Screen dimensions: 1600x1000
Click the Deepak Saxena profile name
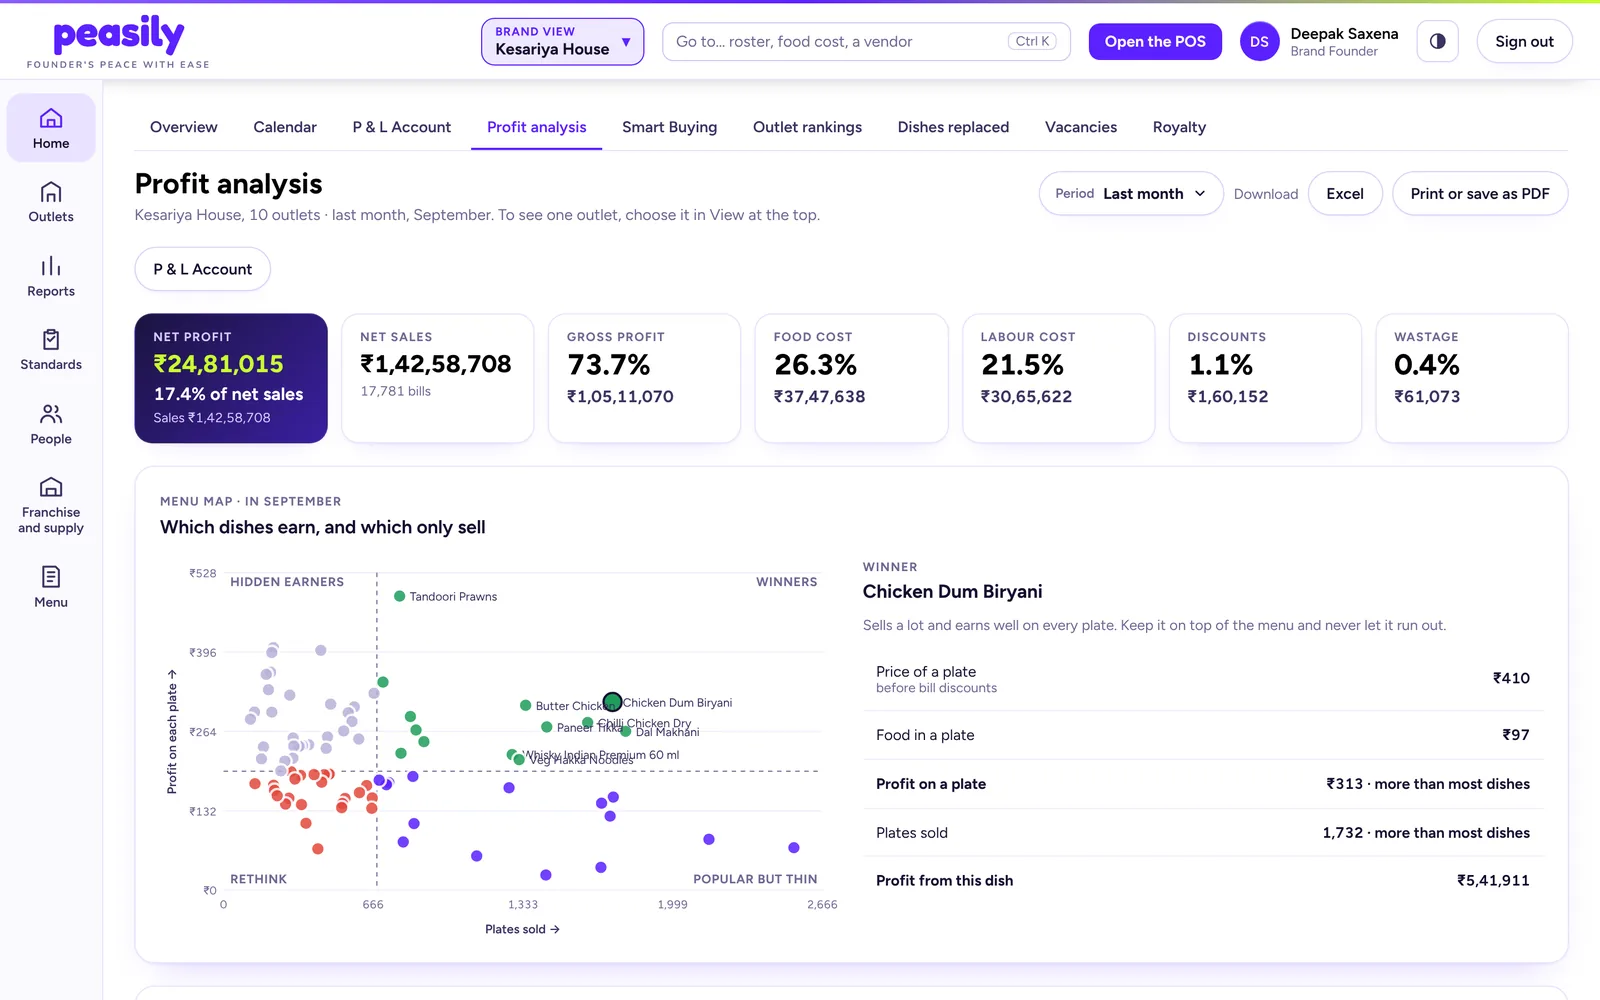click(x=1344, y=34)
